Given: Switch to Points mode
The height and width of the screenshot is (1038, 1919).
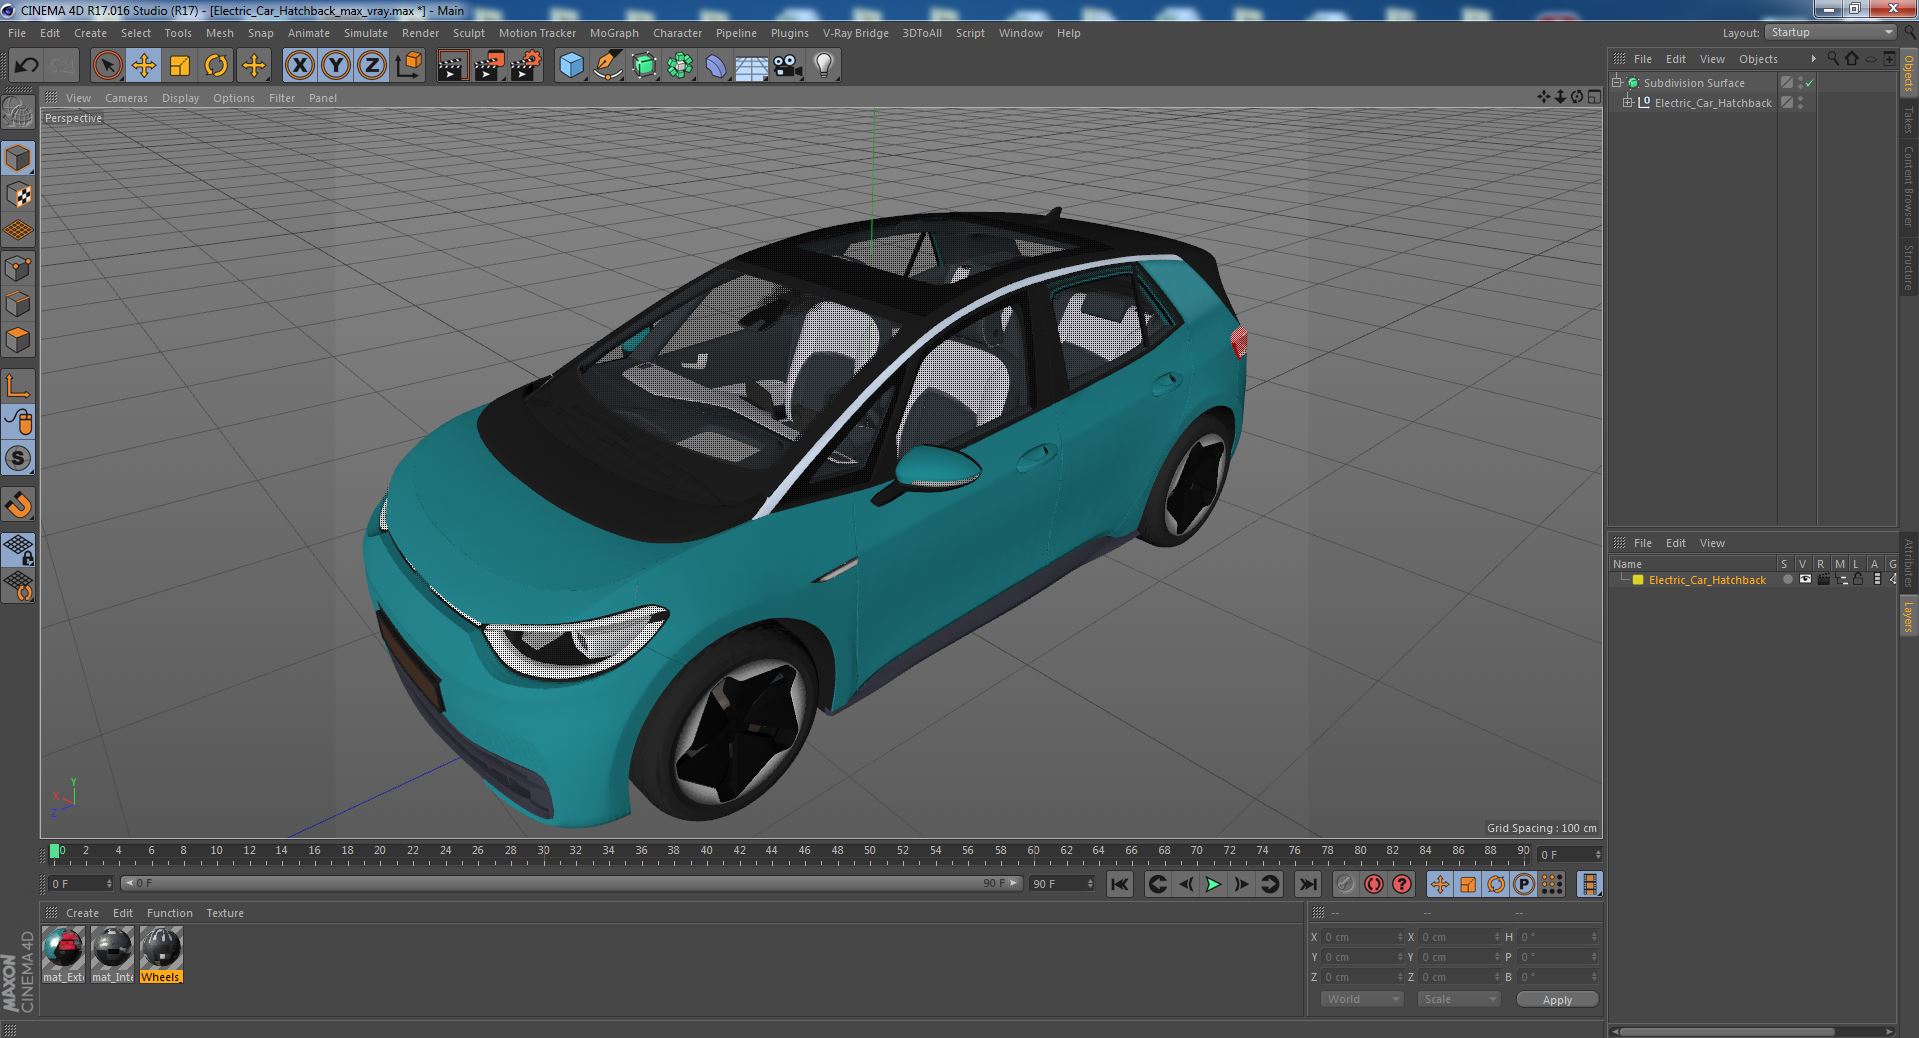Looking at the screenshot, I should click(x=18, y=268).
